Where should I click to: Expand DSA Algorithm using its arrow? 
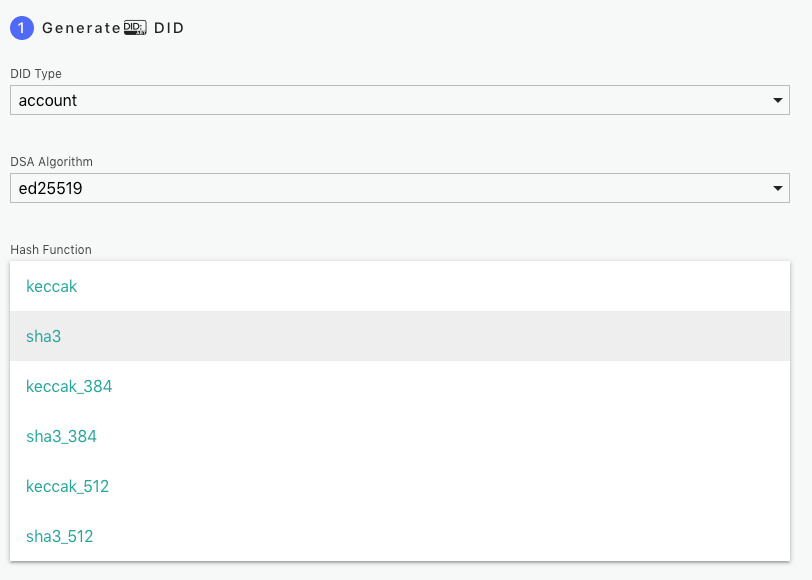pyautogui.click(x=777, y=188)
